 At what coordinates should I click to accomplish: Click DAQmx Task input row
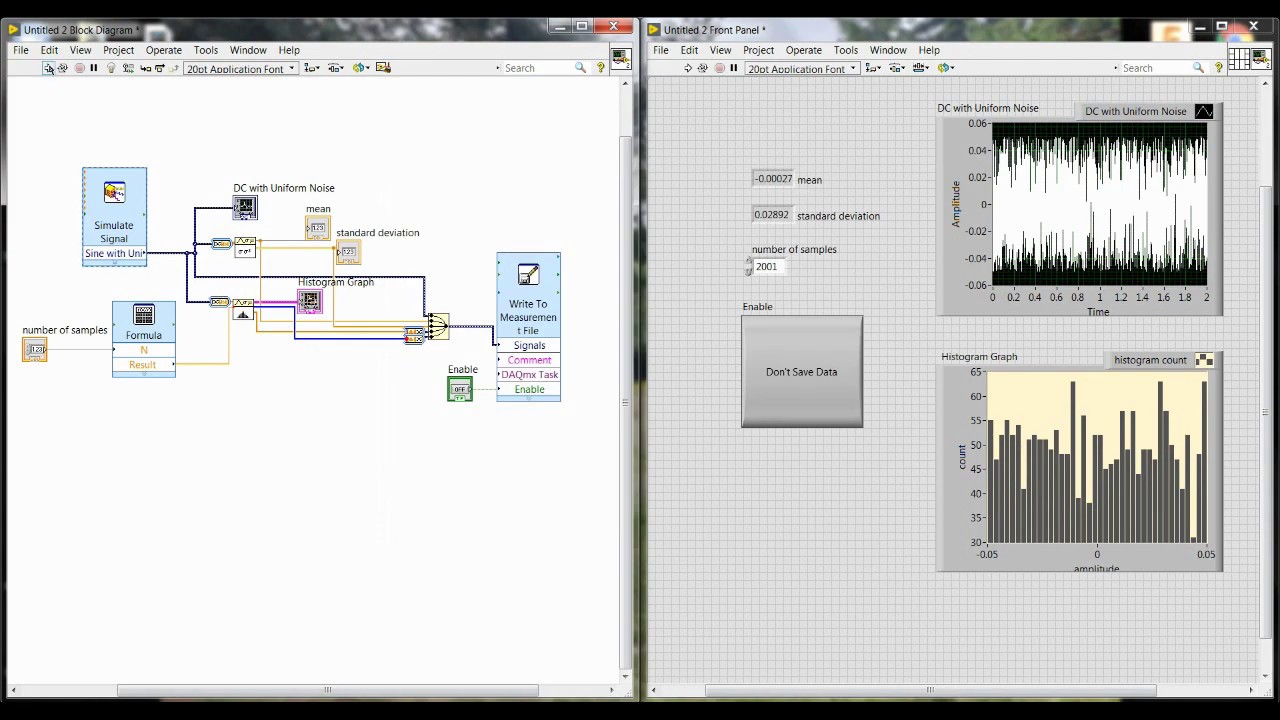[529, 375]
